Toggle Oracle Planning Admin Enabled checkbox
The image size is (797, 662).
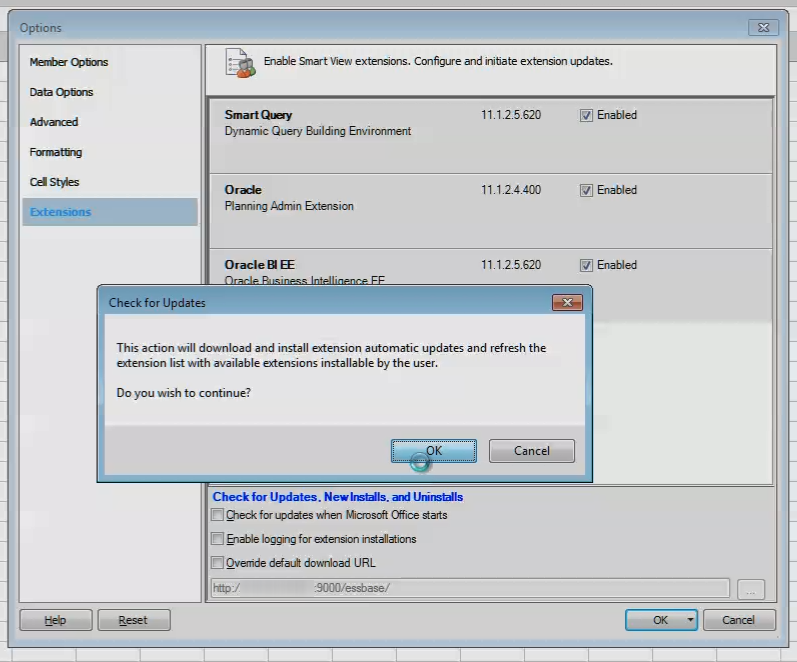point(586,190)
